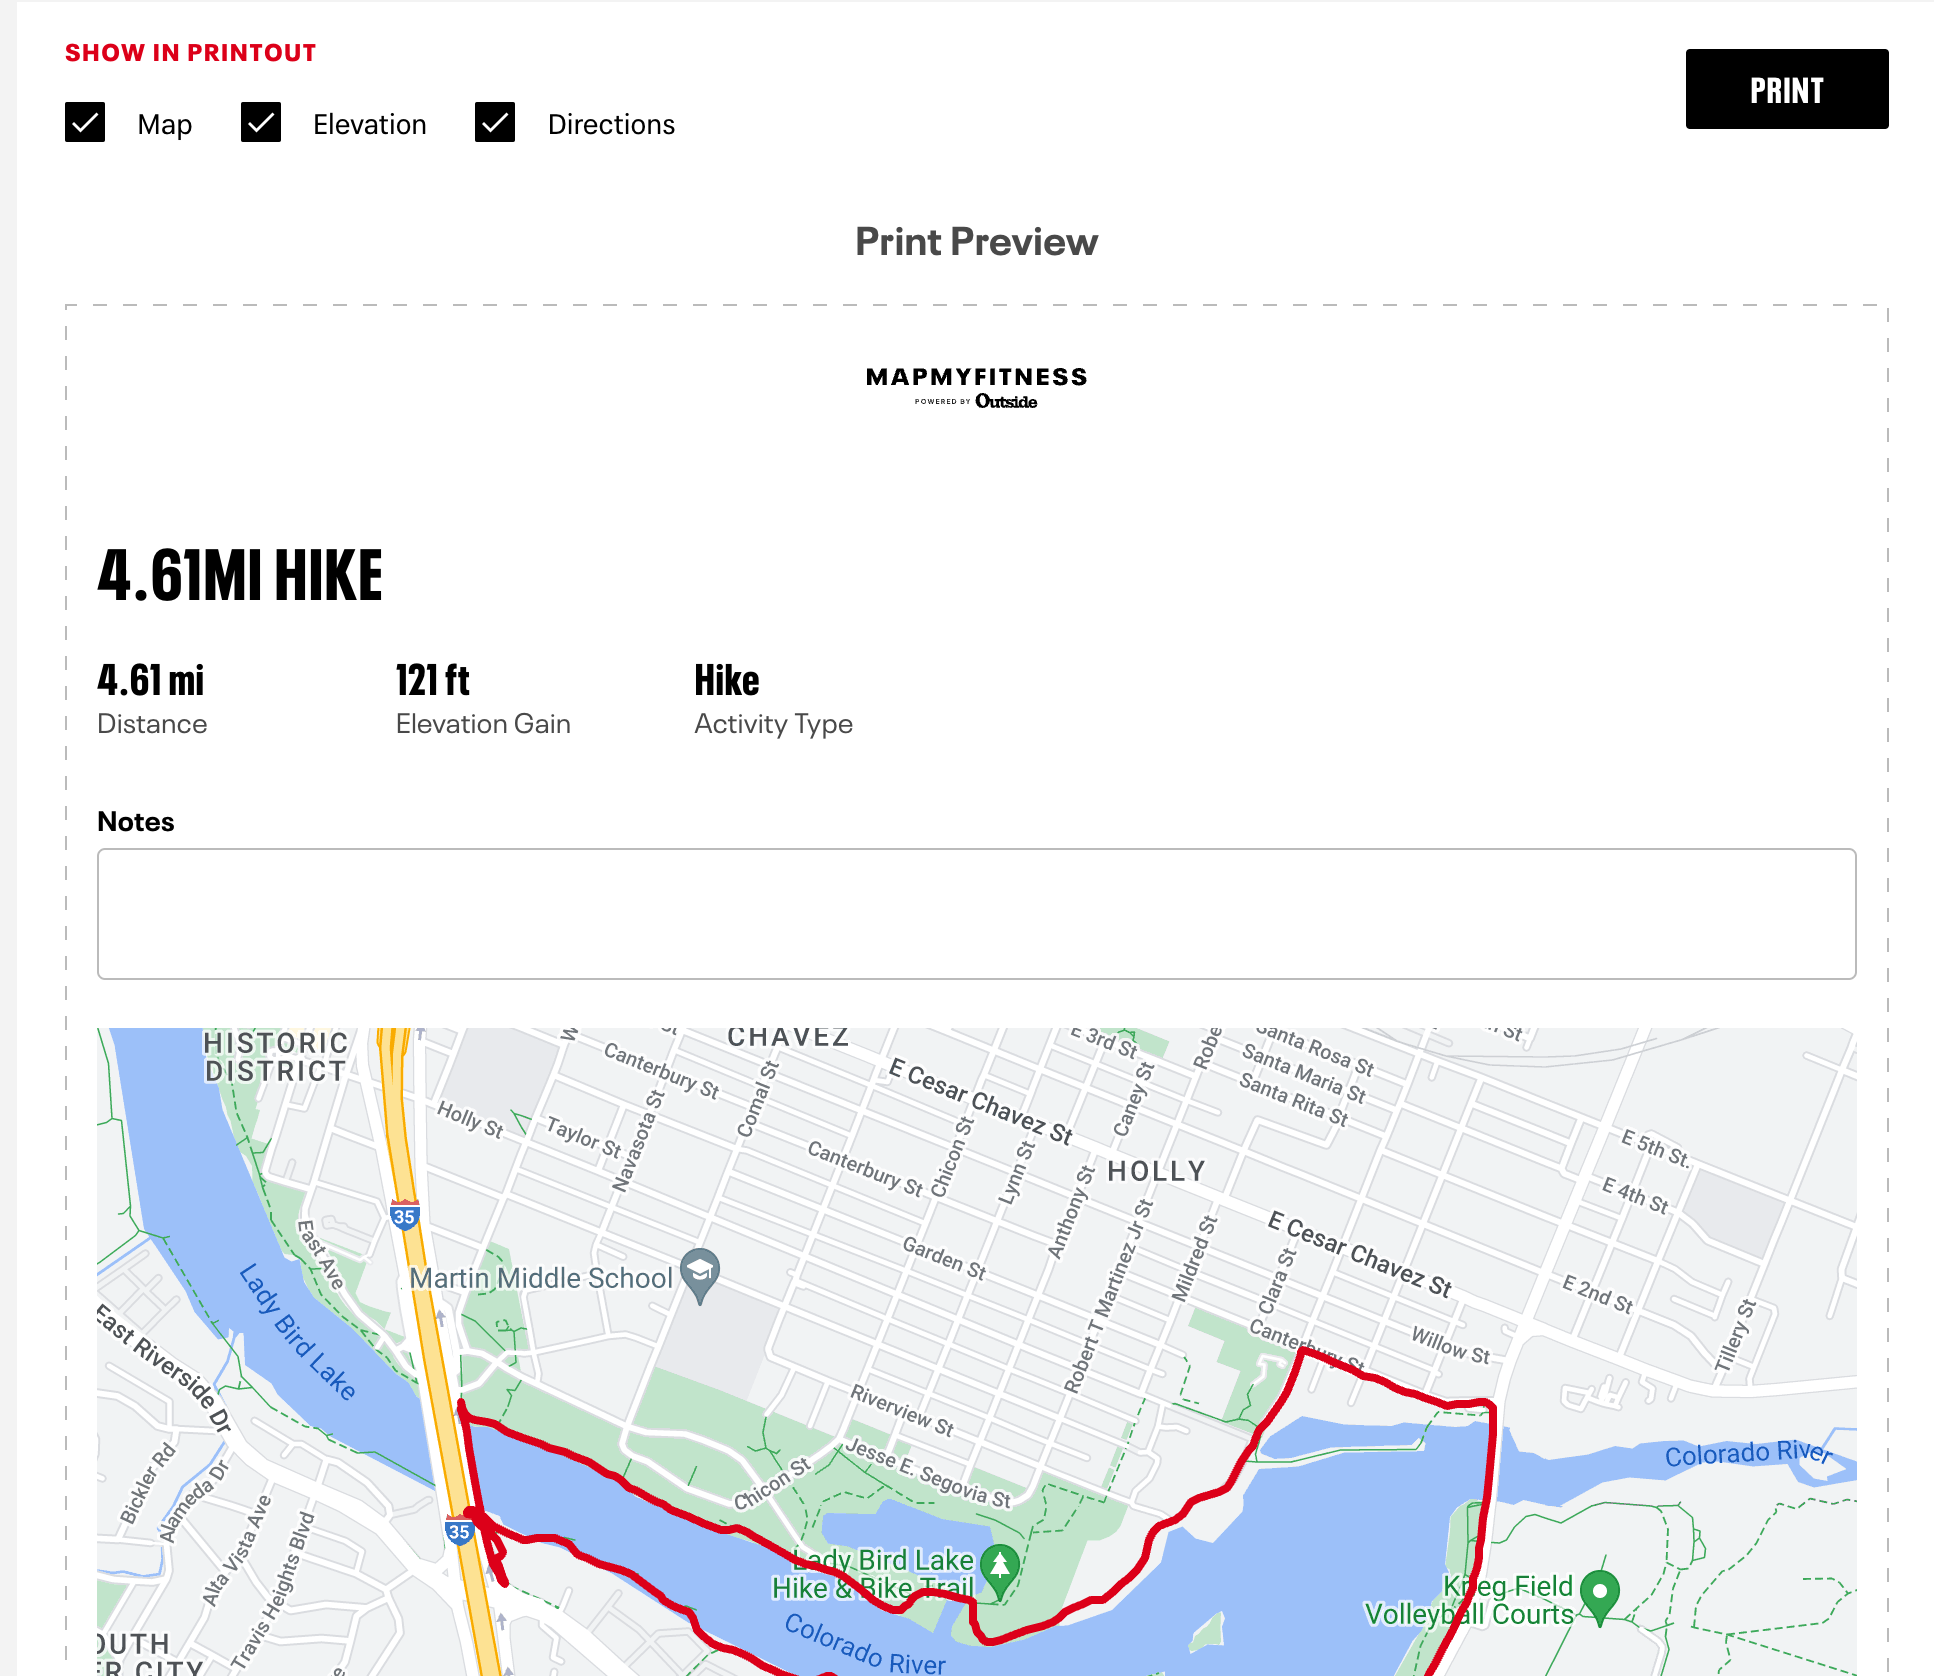Viewport: 1934px width, 1676px height.
Task: Uncheck the Directions checkbox
Action: 495,123
